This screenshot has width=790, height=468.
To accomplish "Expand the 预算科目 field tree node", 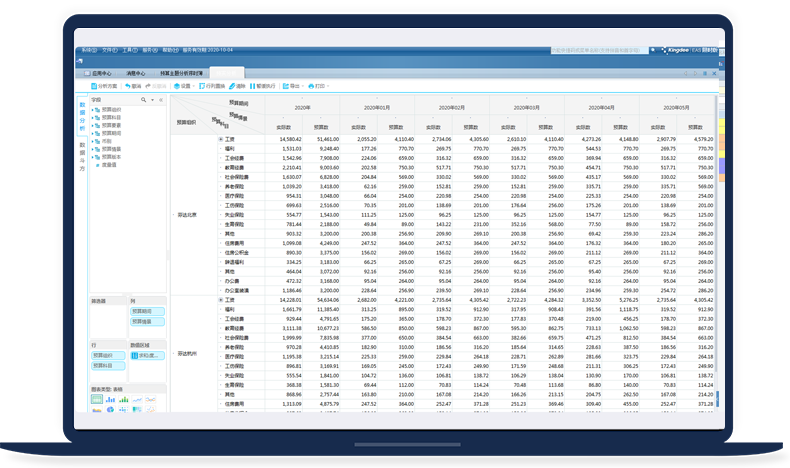I will pyautogui.click(x=93, y=117).
